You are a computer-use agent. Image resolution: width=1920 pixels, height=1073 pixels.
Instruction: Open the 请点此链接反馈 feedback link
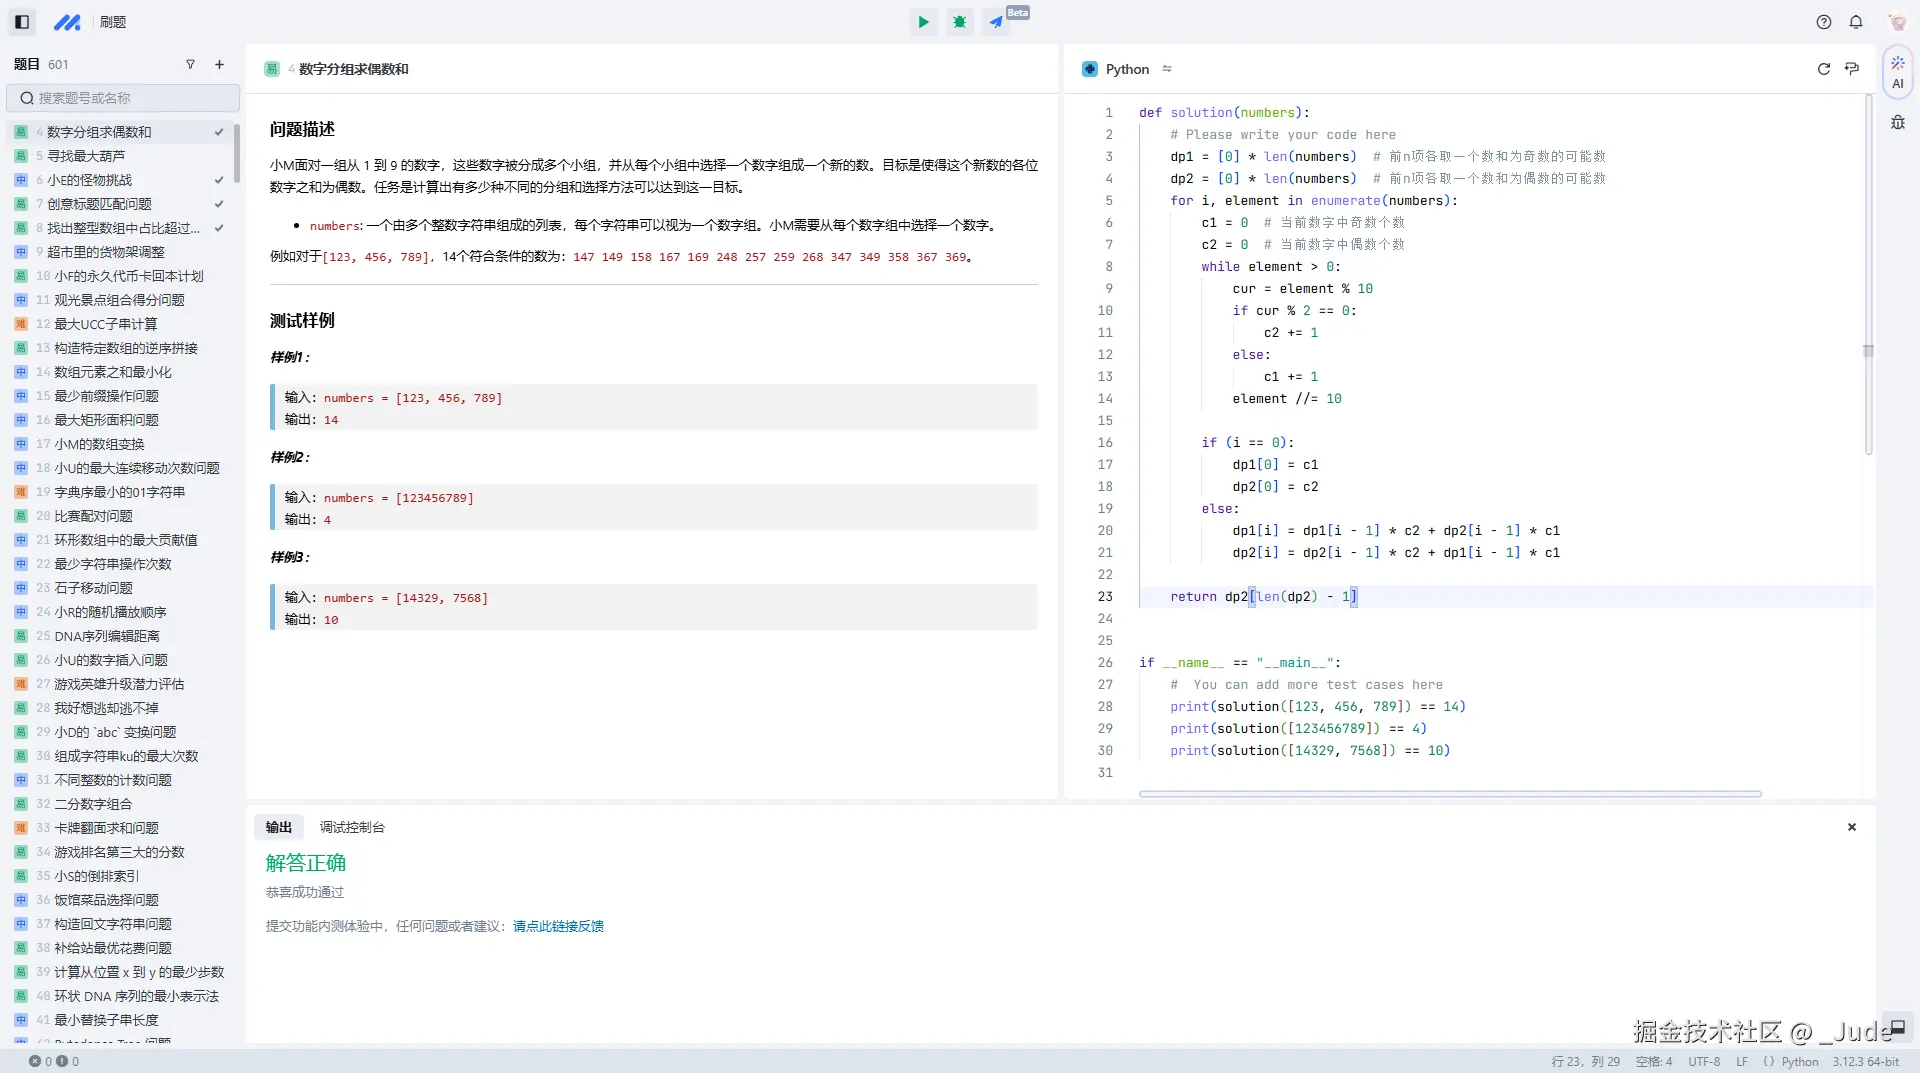(558, 926)
